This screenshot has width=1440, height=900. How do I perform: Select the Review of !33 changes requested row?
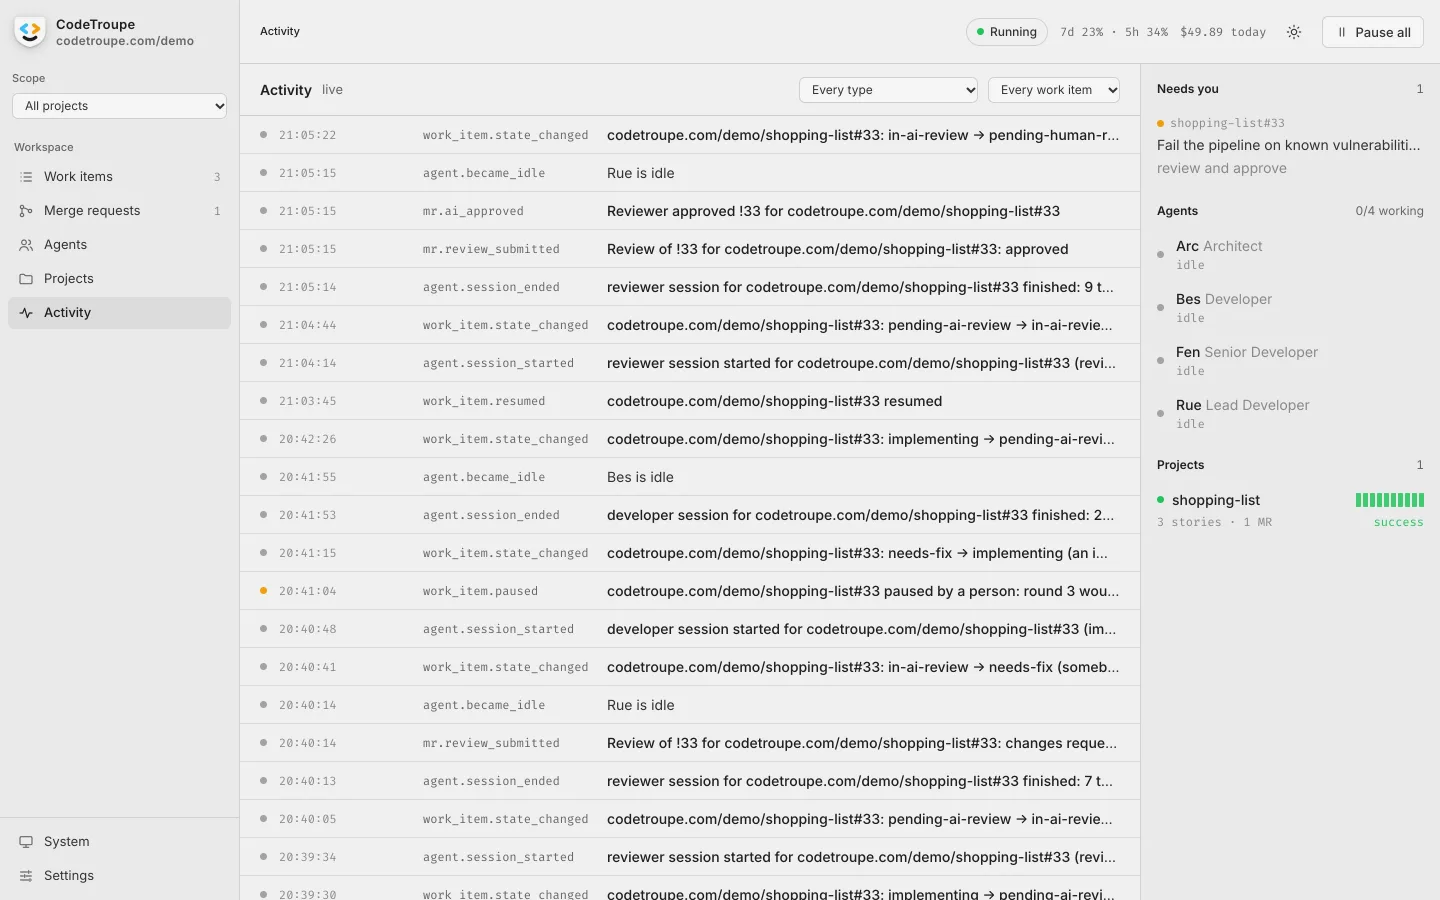[690, 743]
